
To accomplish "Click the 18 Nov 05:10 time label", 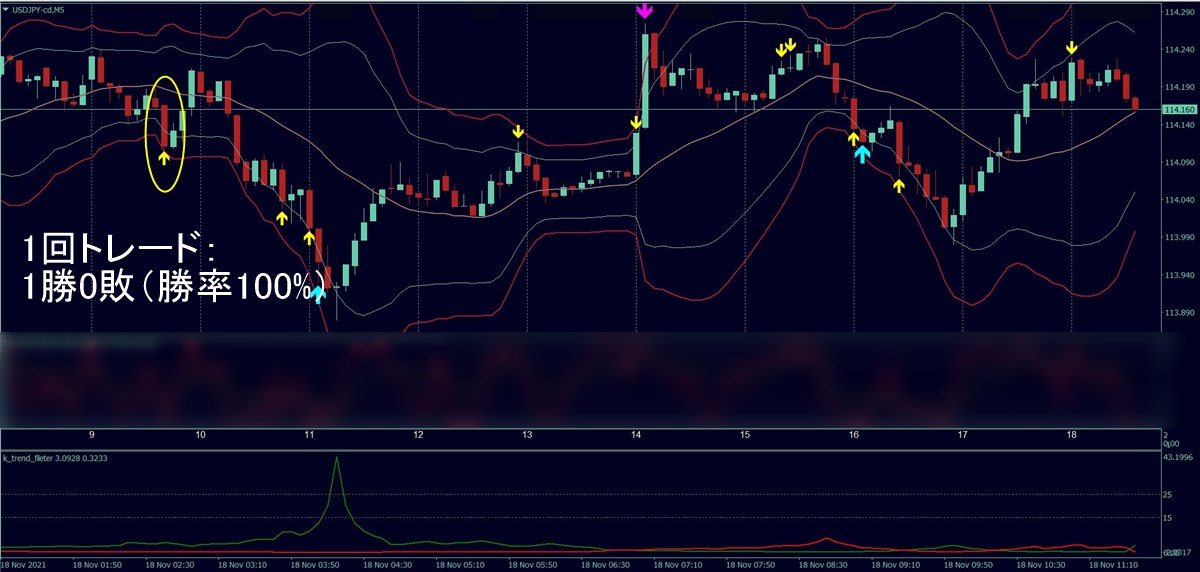I will point(461,564).
